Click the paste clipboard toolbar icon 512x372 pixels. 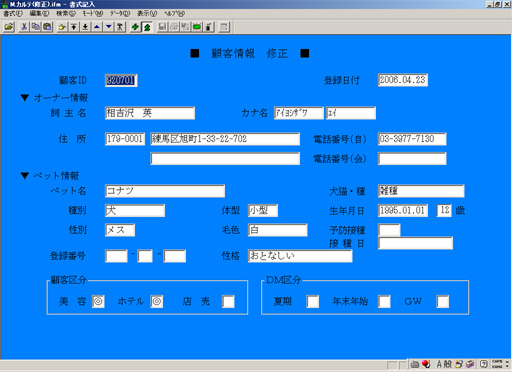(x=47, y=27)
